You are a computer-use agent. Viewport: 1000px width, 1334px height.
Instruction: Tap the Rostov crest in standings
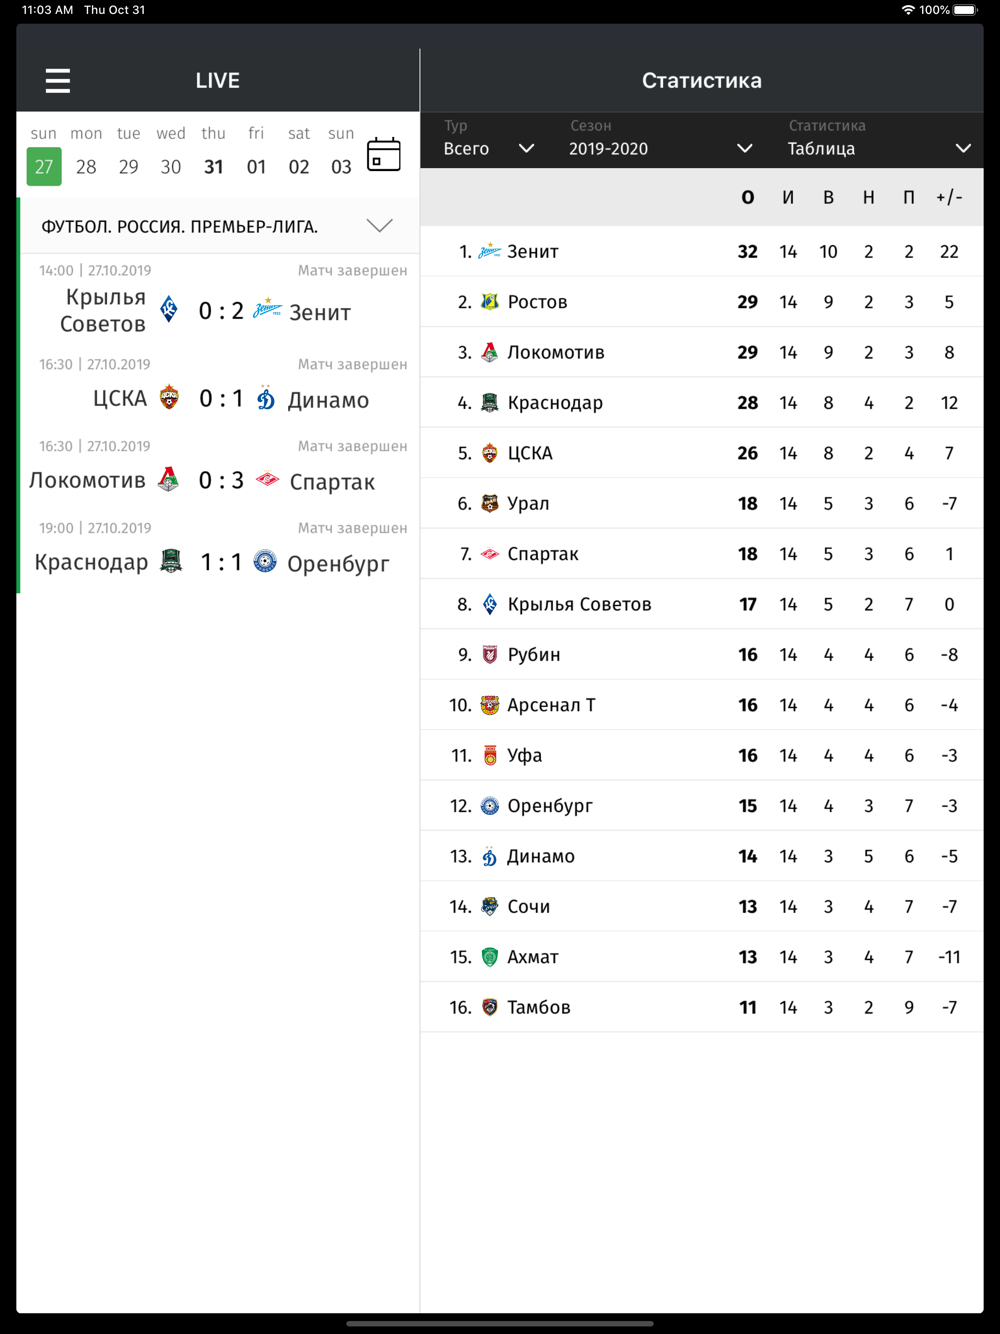click(489, 302)
